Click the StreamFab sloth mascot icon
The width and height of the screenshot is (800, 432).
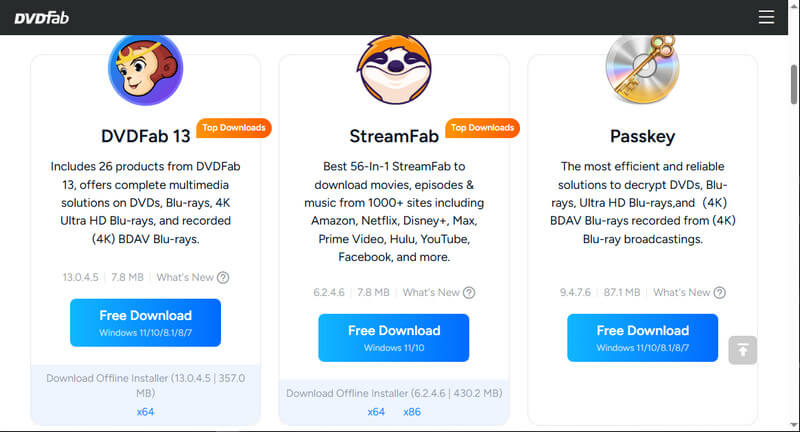(394, 69)
